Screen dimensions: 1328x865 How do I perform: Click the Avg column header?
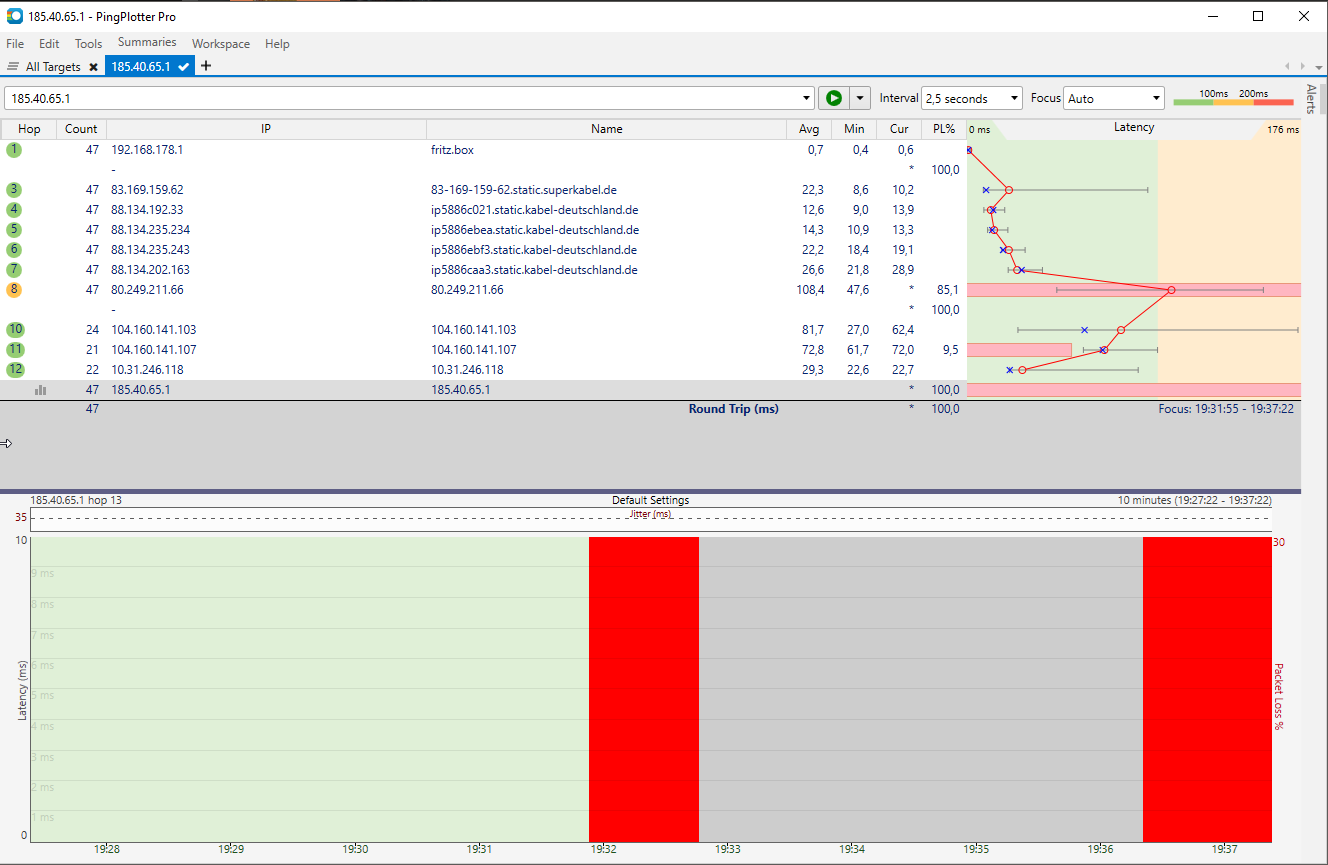pyautogui.click(x=809, y=129)
